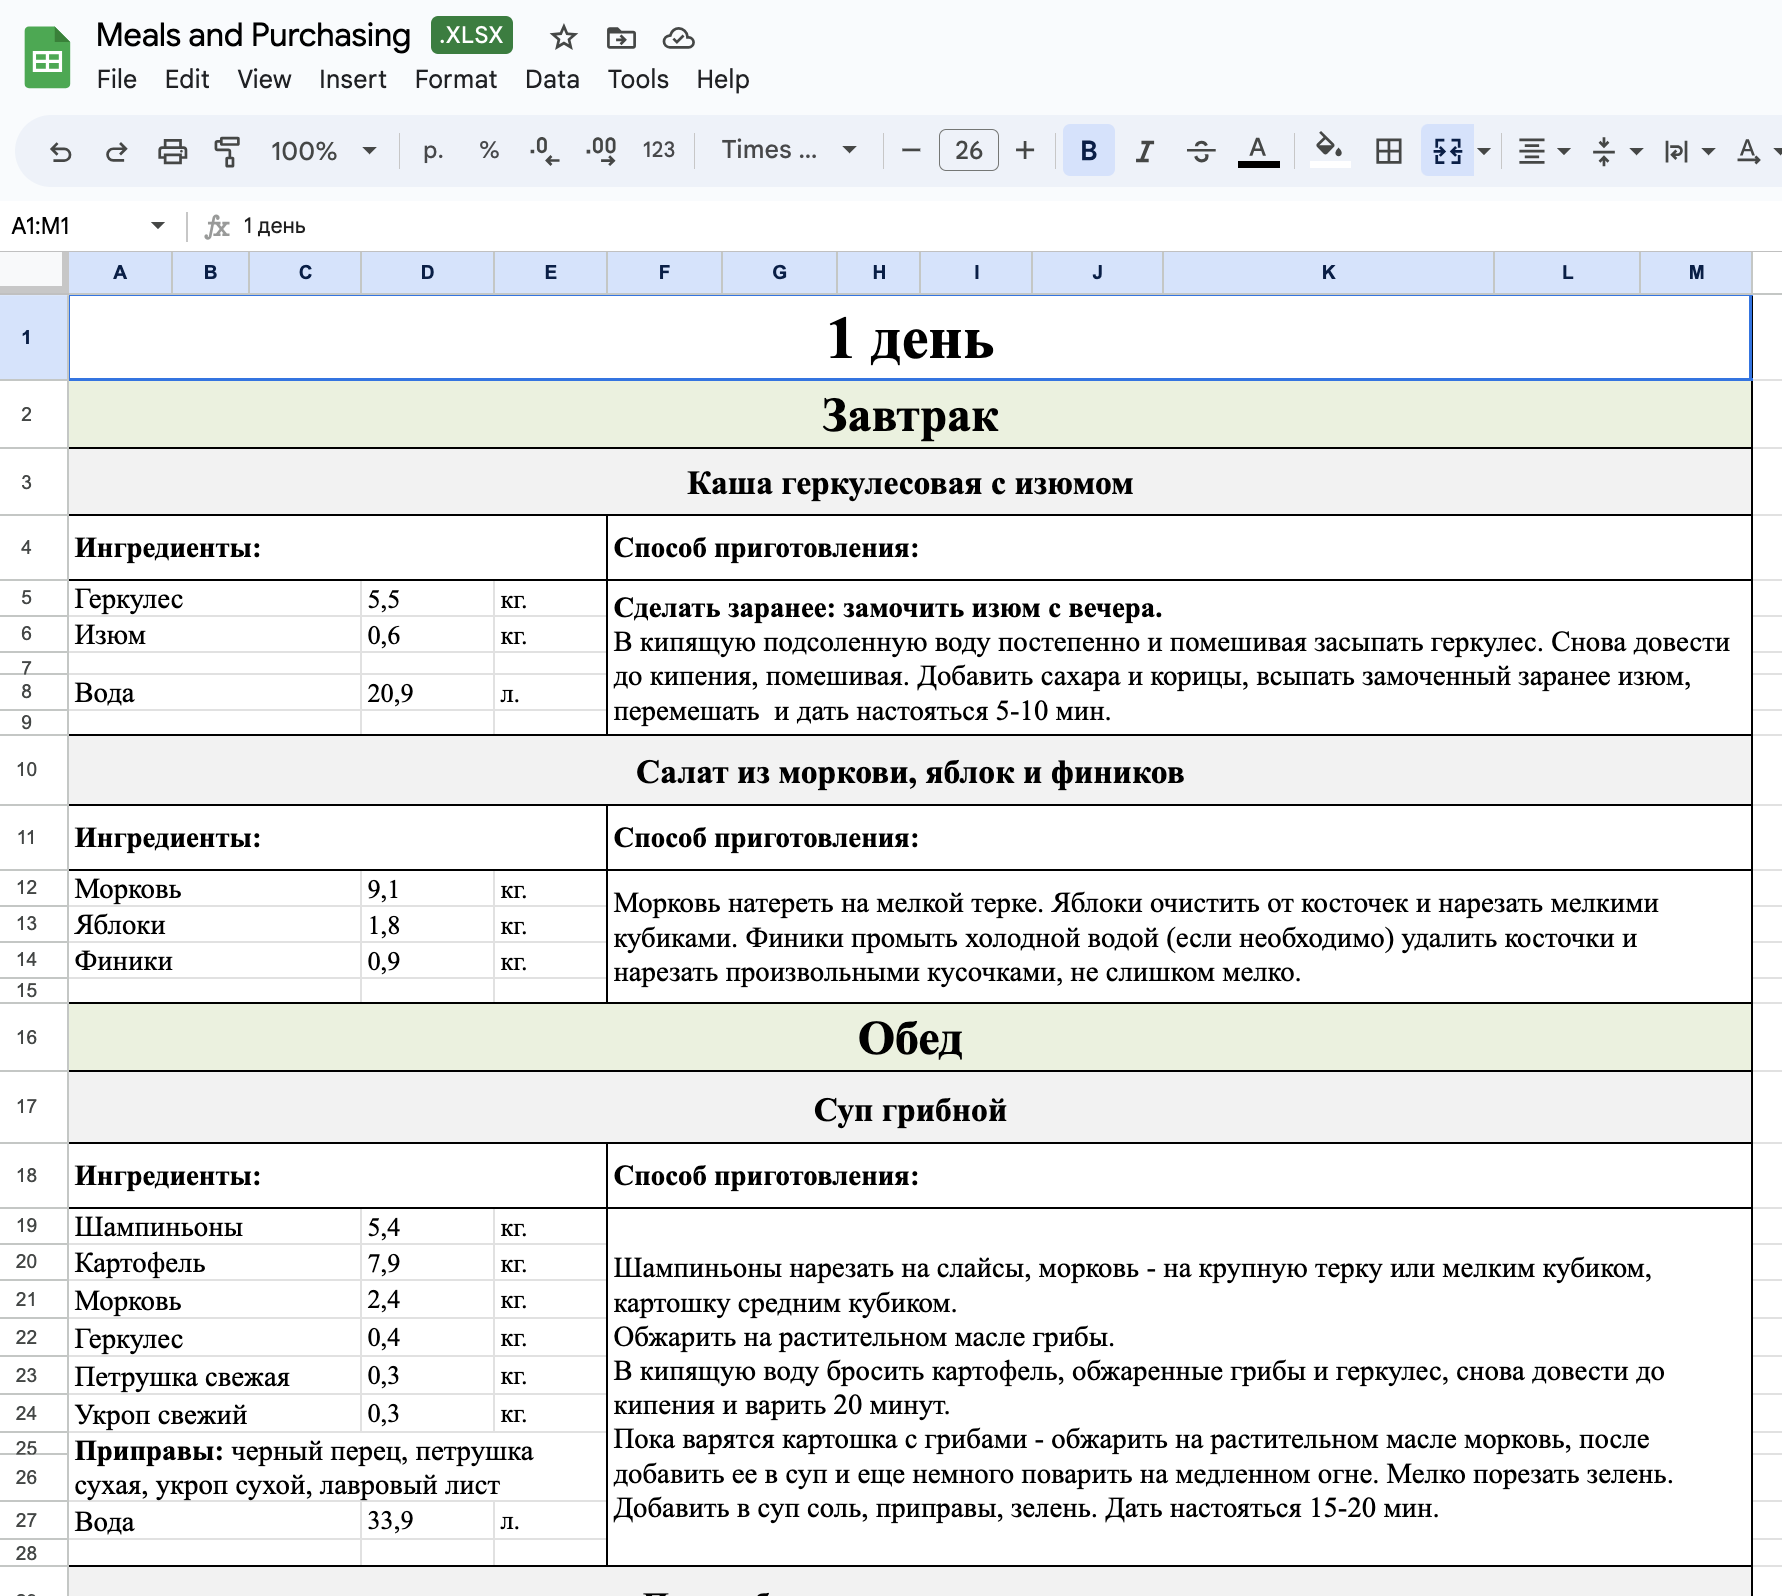1782x1596 pixels.
Task: Select column D header
Action: pos(427,272)
